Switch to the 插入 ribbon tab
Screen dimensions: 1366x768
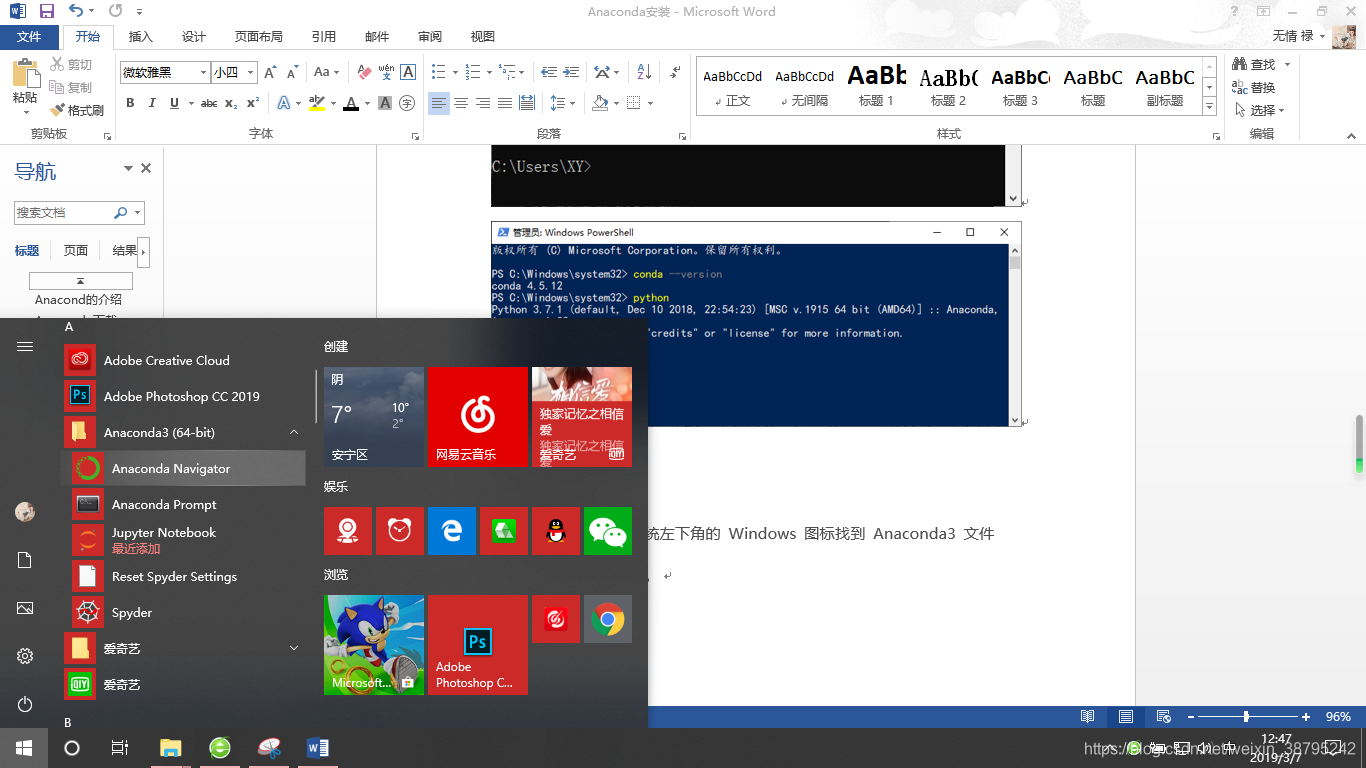141,37
